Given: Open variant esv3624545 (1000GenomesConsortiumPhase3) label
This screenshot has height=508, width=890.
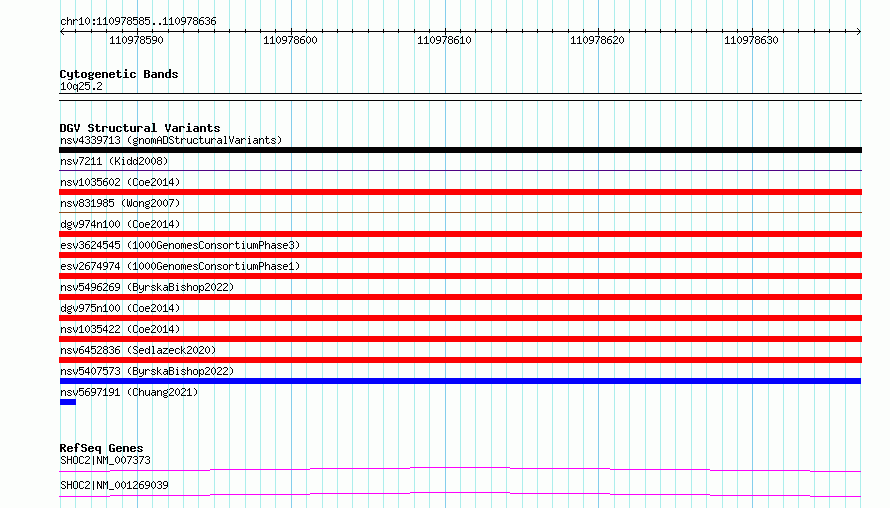Looking at the screenshot, I should [x=180, y=245].
